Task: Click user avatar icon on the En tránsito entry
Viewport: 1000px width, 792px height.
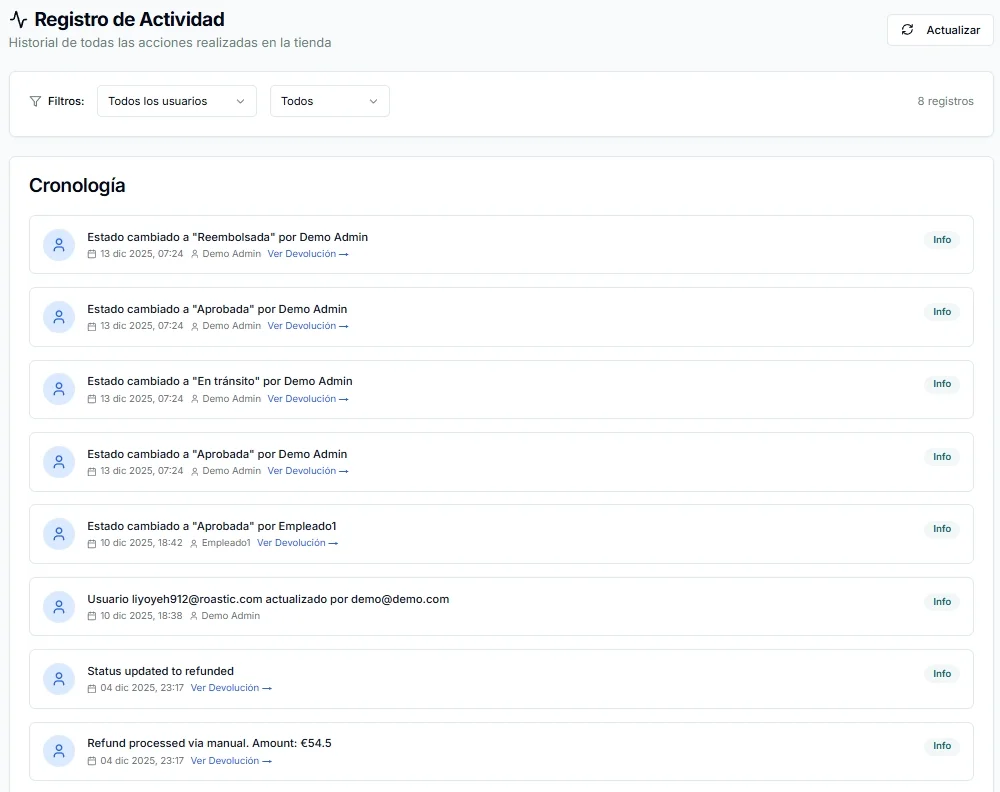Action: (x=59, y=389)
